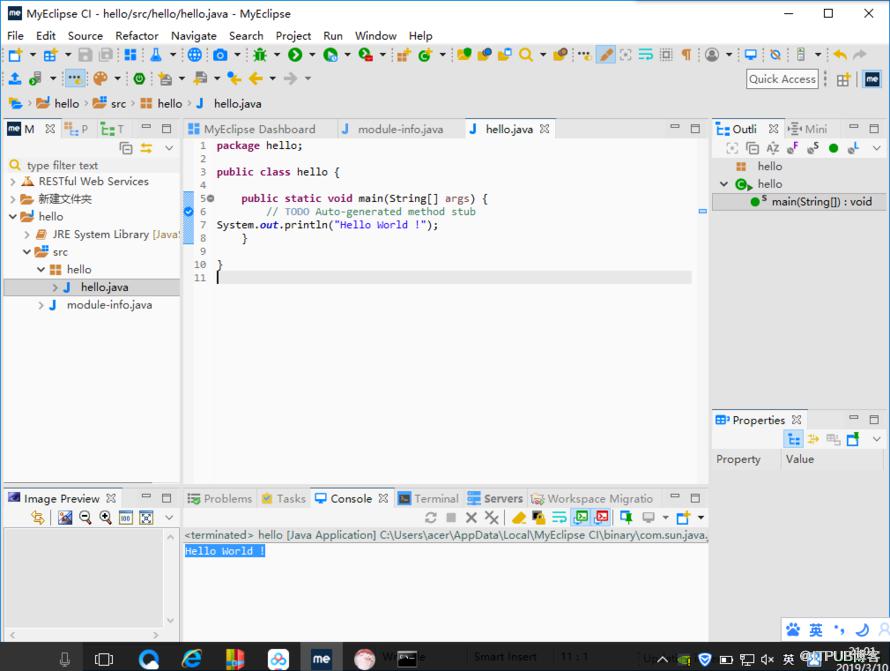Click the Quick Access field
890x671 pixels.
(782, 79)
